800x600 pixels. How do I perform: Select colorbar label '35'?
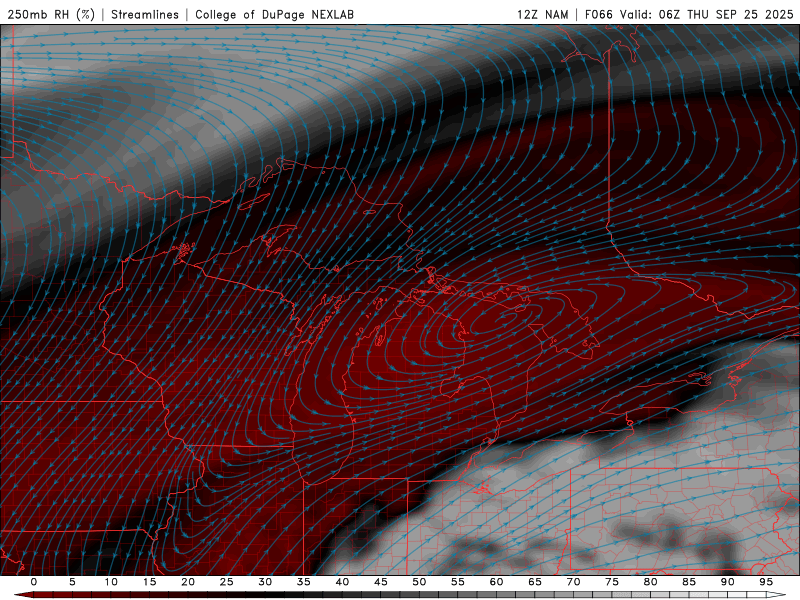click(304, 582)
